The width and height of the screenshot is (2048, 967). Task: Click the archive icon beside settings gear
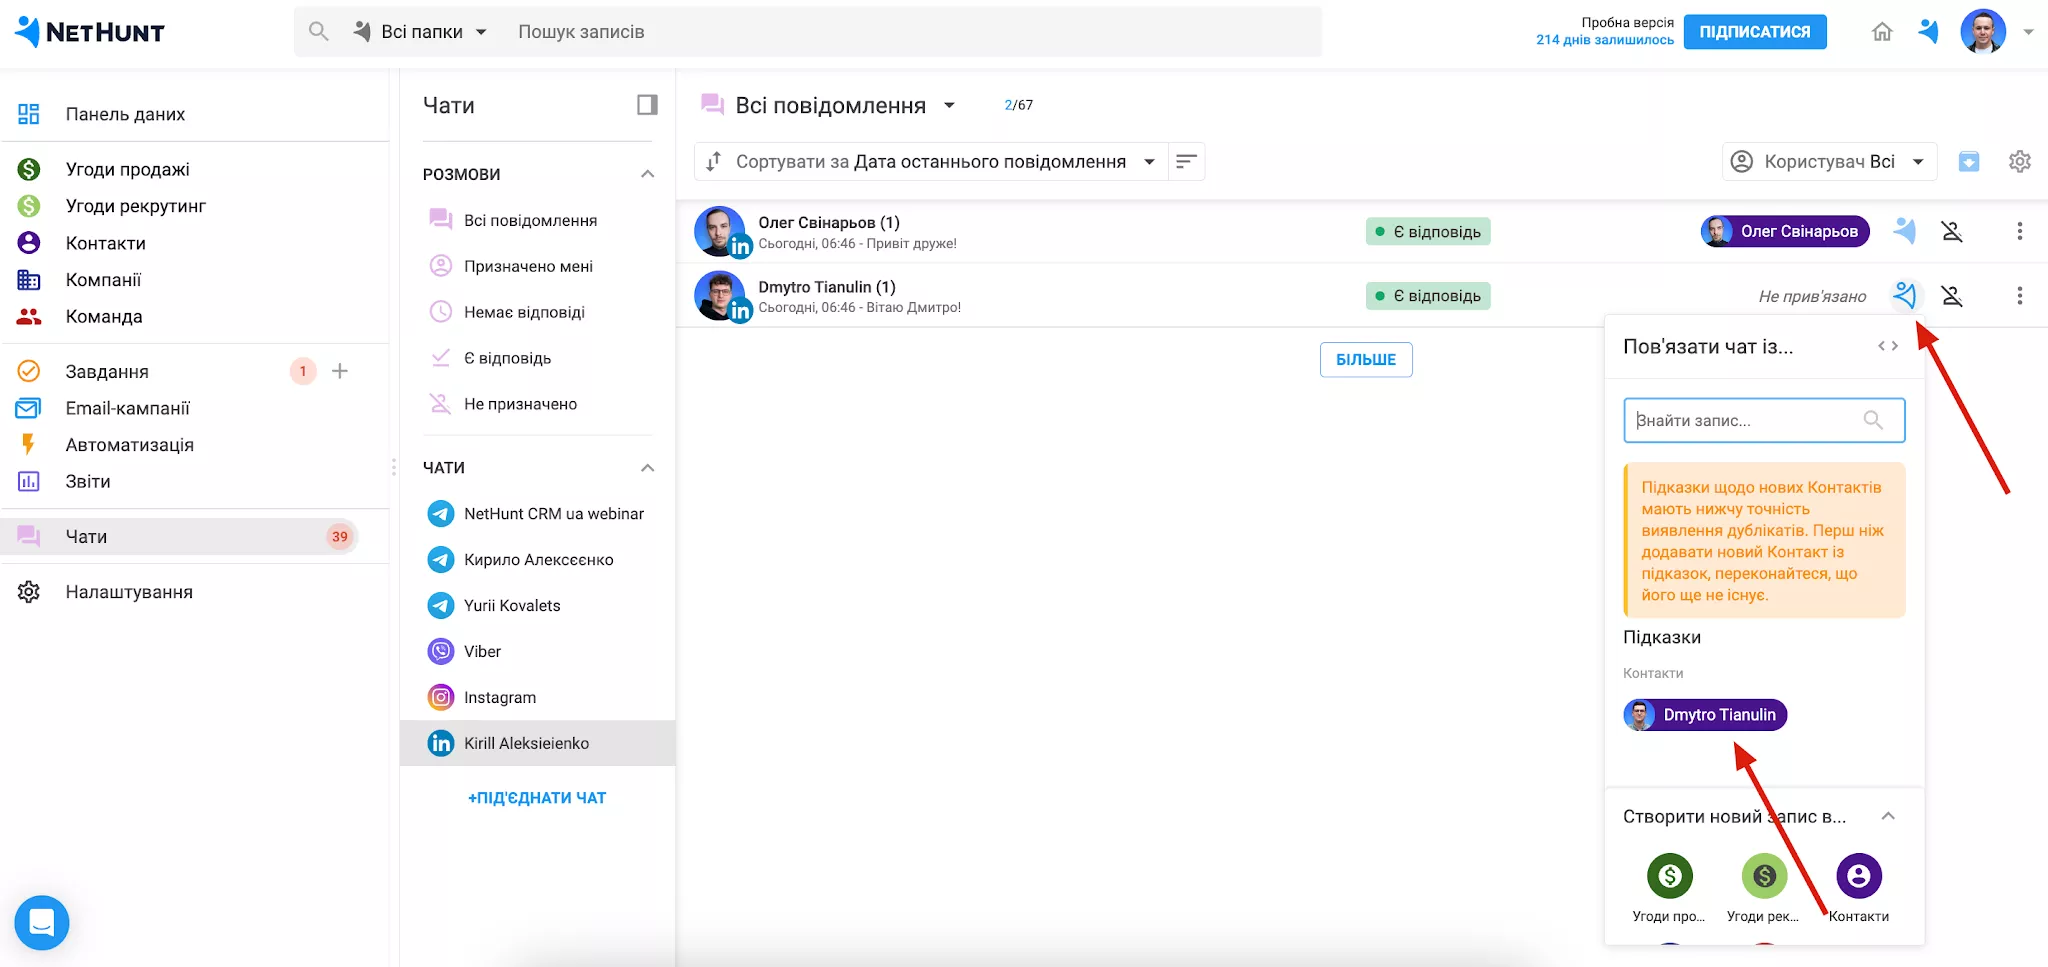(x=1968, y=161)
